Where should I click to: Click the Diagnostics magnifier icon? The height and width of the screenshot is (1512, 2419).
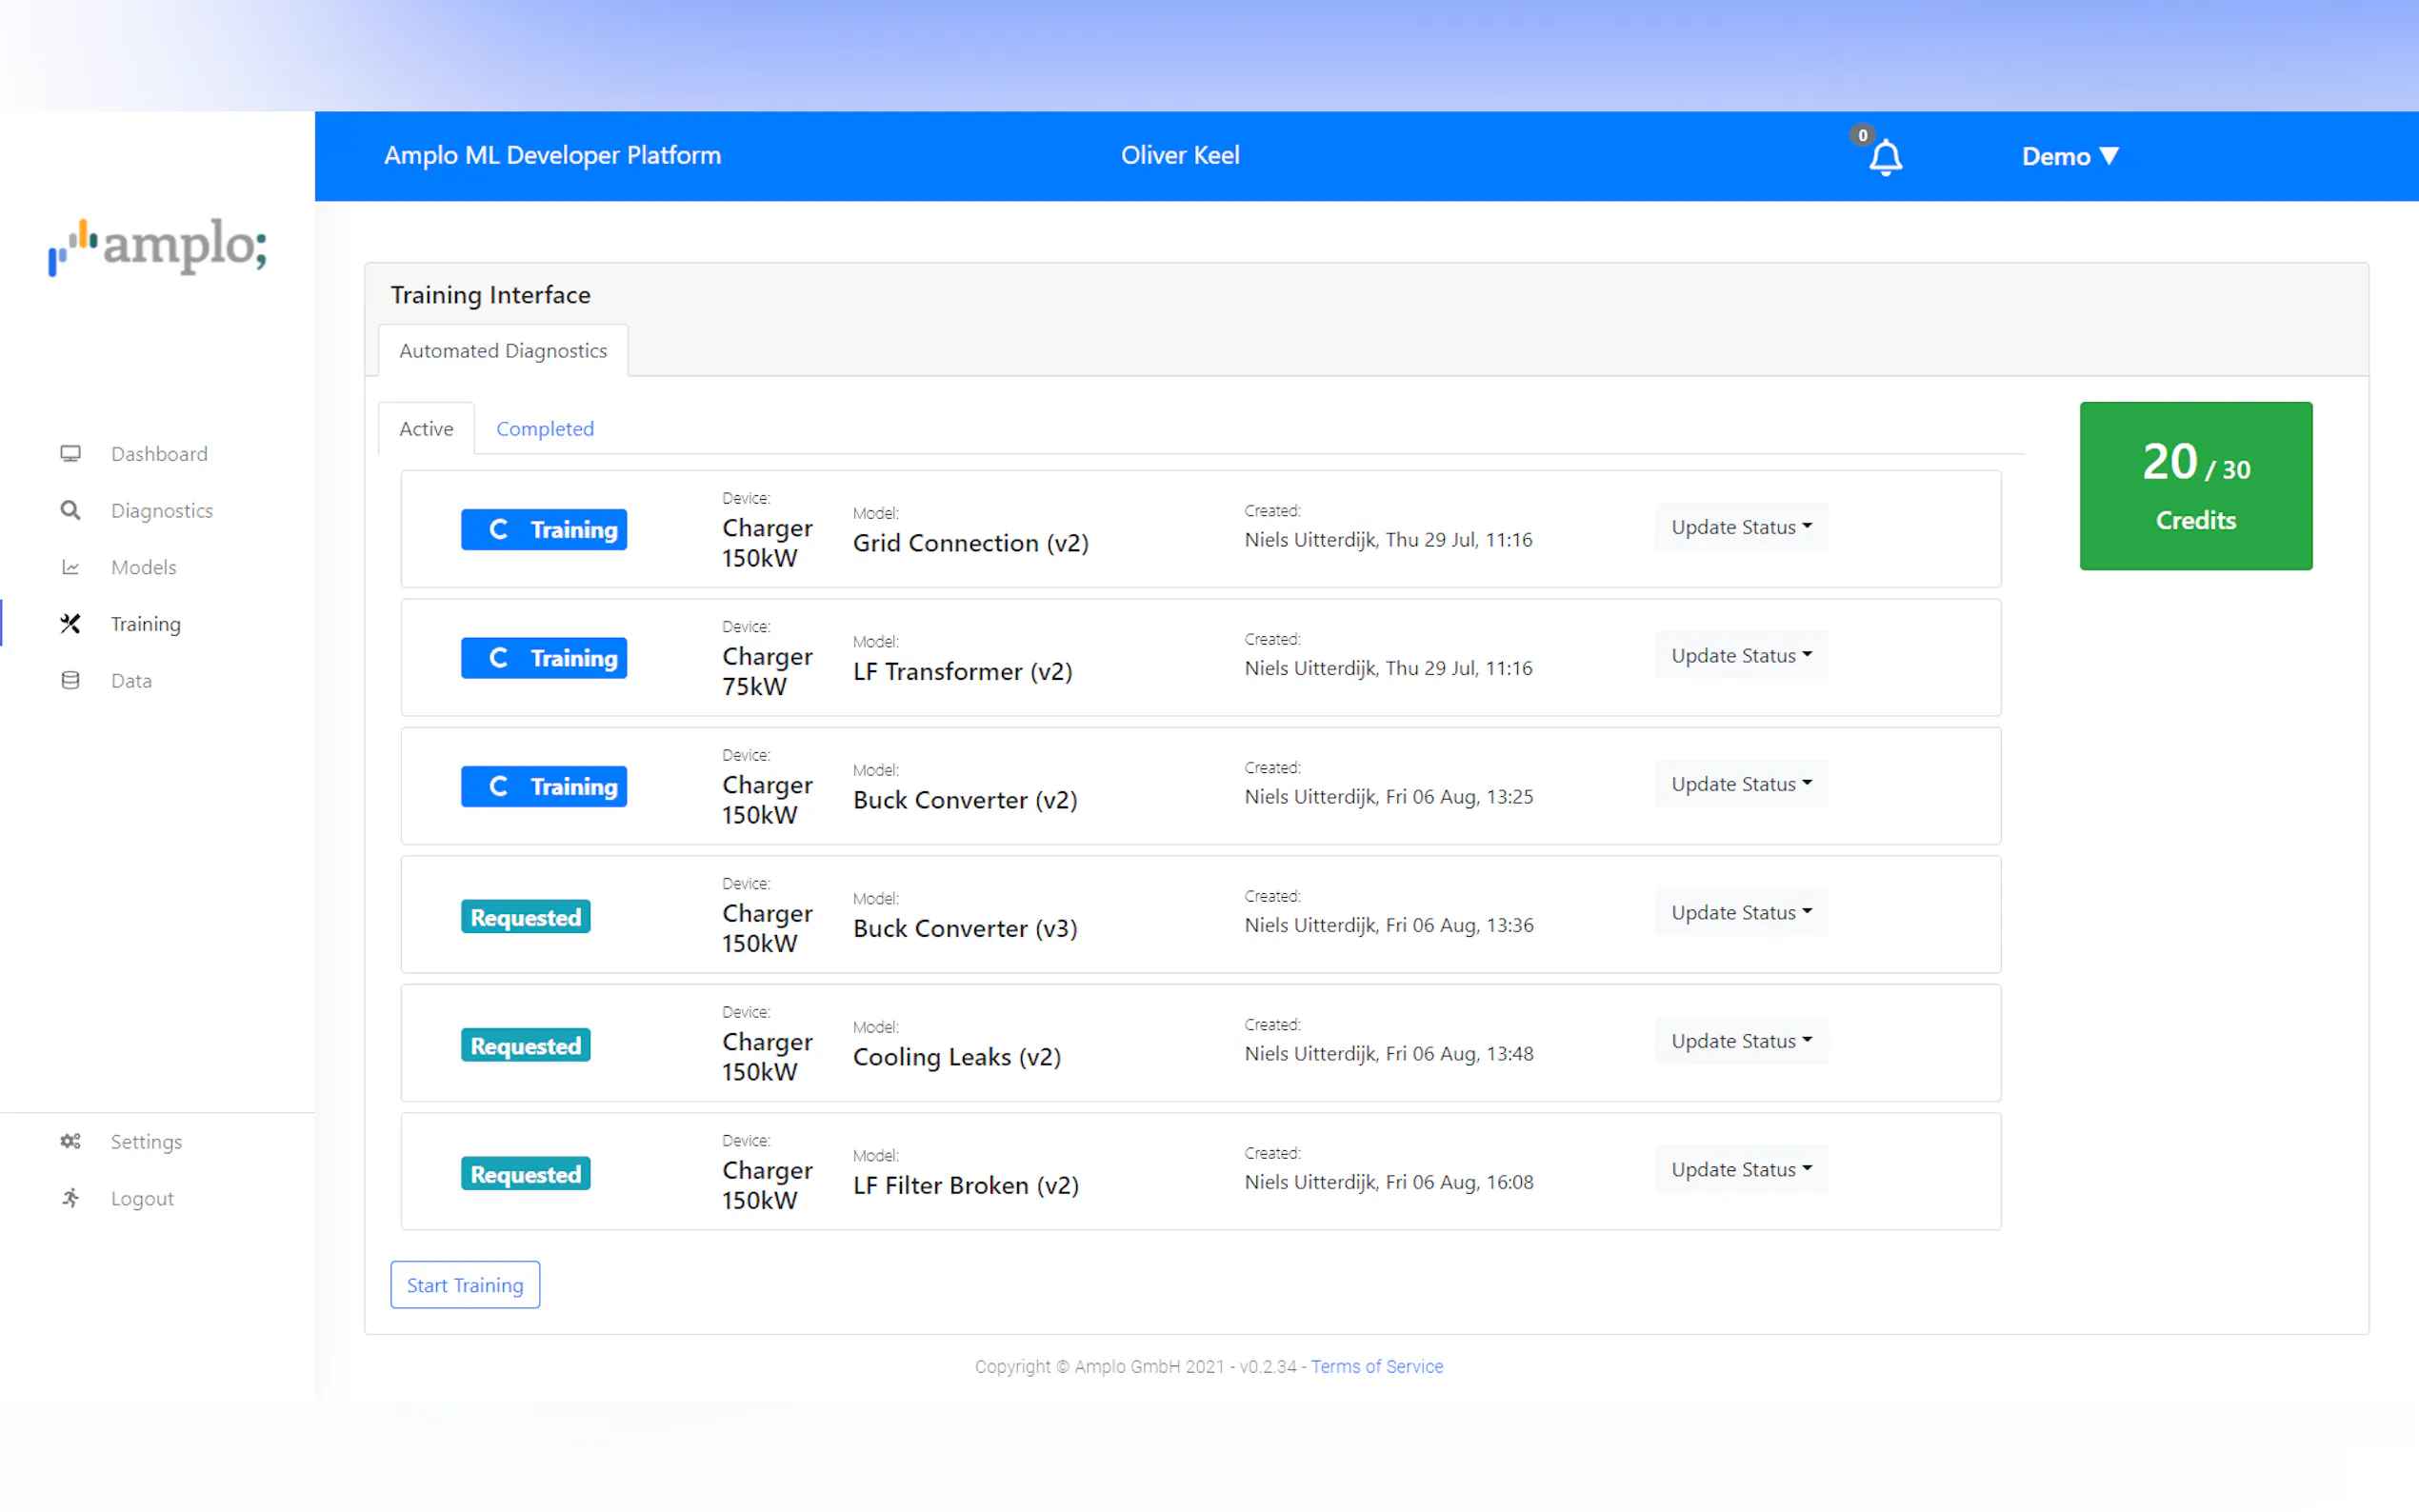click(70, 511)
